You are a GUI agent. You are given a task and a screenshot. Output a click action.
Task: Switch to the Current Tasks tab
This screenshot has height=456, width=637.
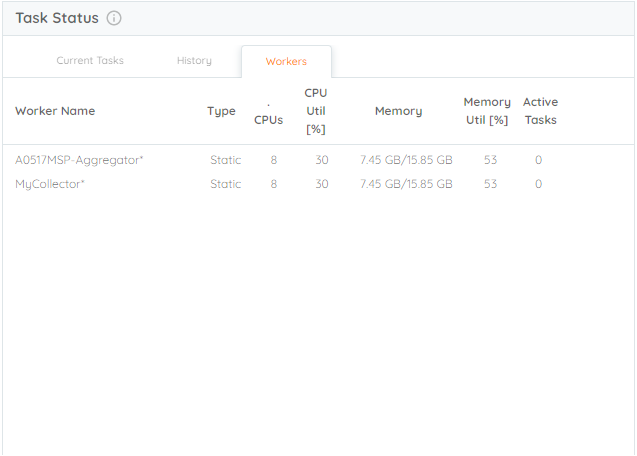pyautogui.click(x=90, y=61)
